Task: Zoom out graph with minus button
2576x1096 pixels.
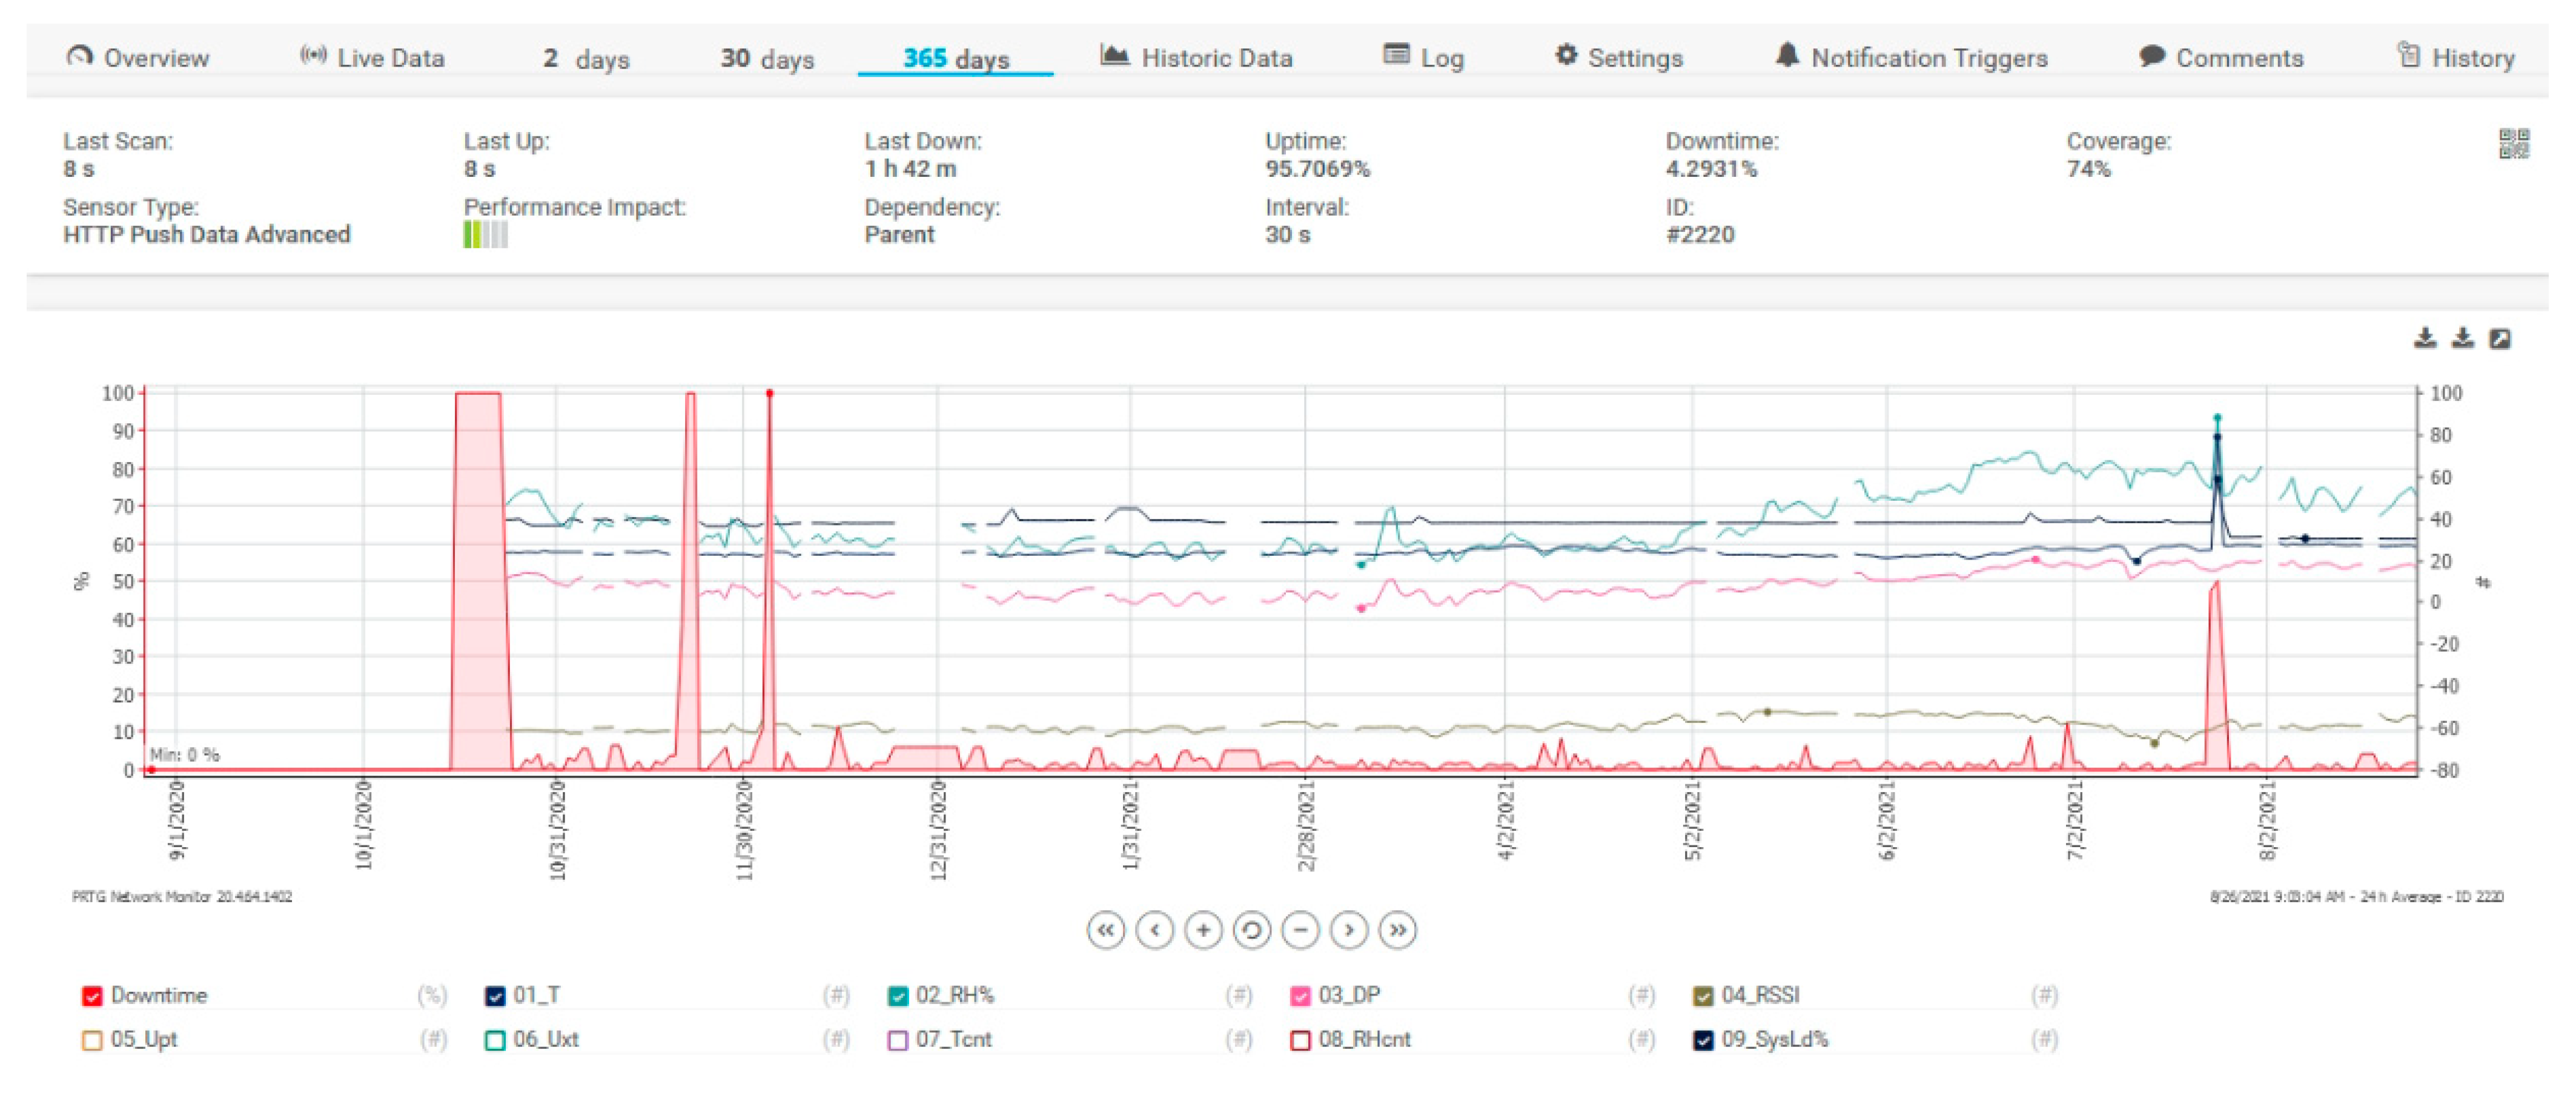Action: pos(1300,931)
